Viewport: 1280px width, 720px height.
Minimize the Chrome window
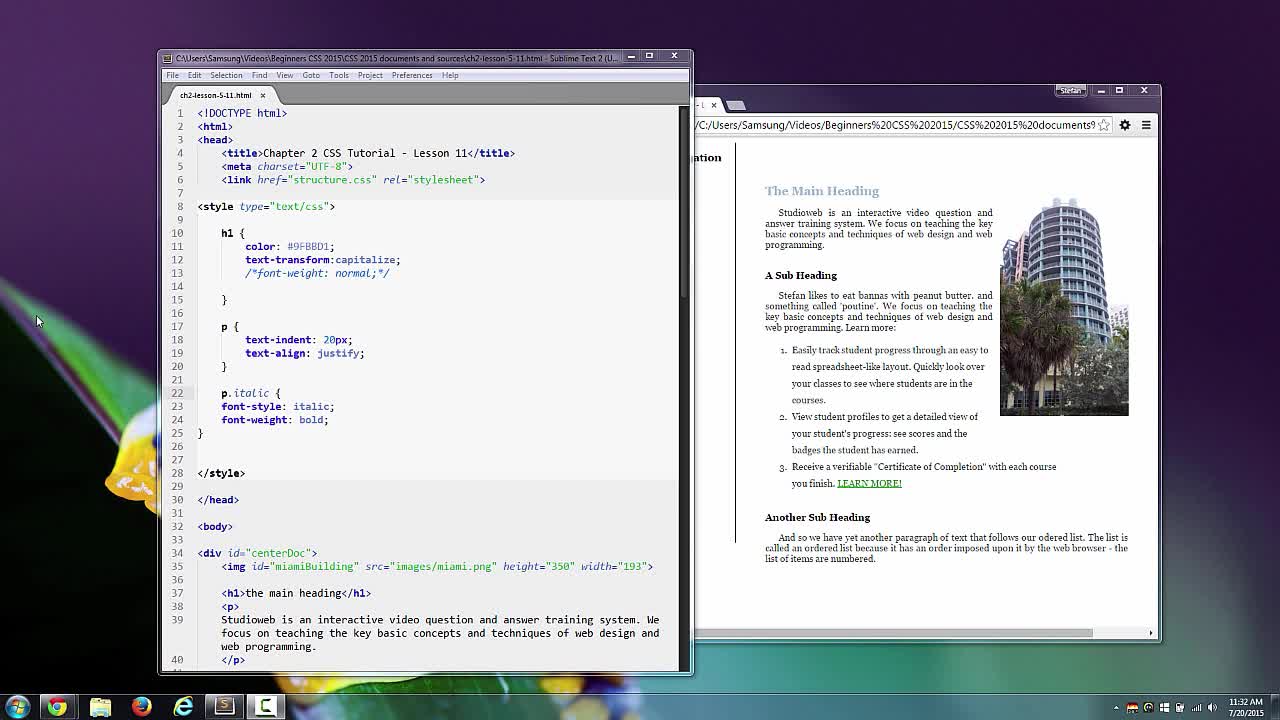[x=1101, y=90]
